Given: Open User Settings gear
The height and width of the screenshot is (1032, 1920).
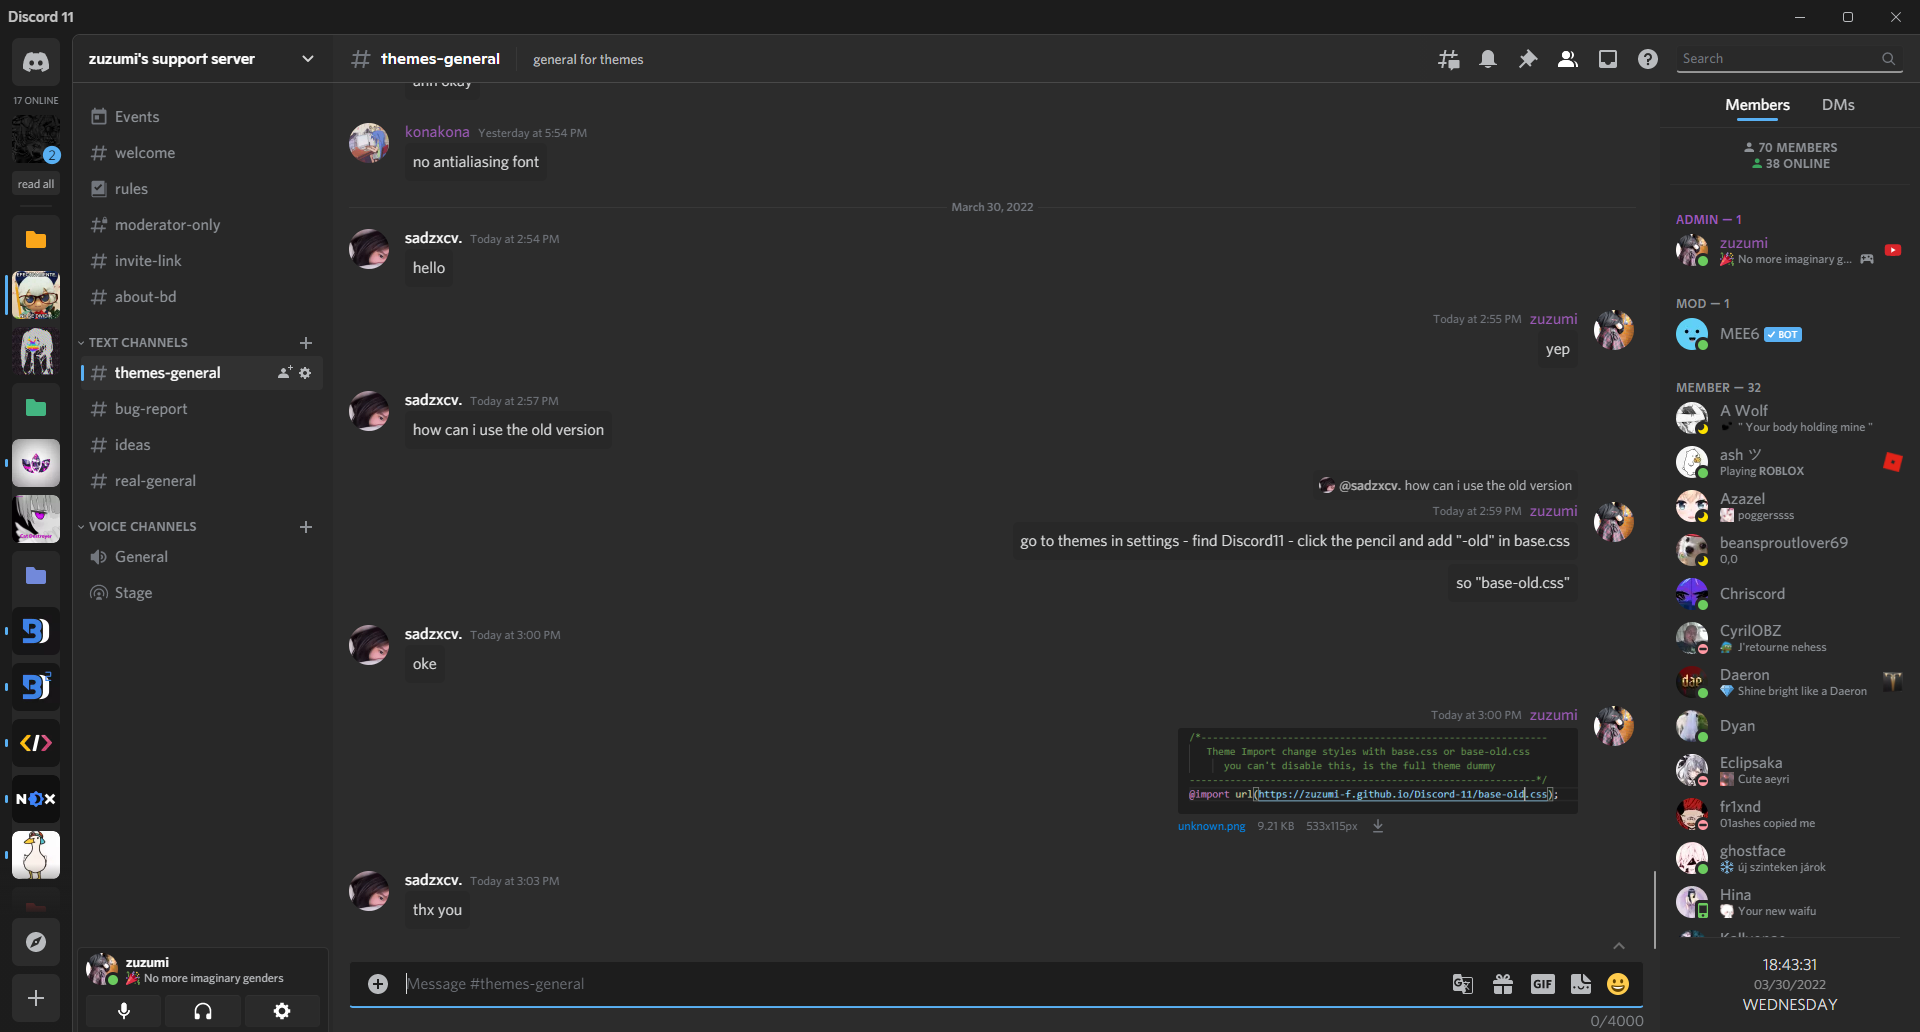Looking at the screenshot, I should click(282, 1011).
